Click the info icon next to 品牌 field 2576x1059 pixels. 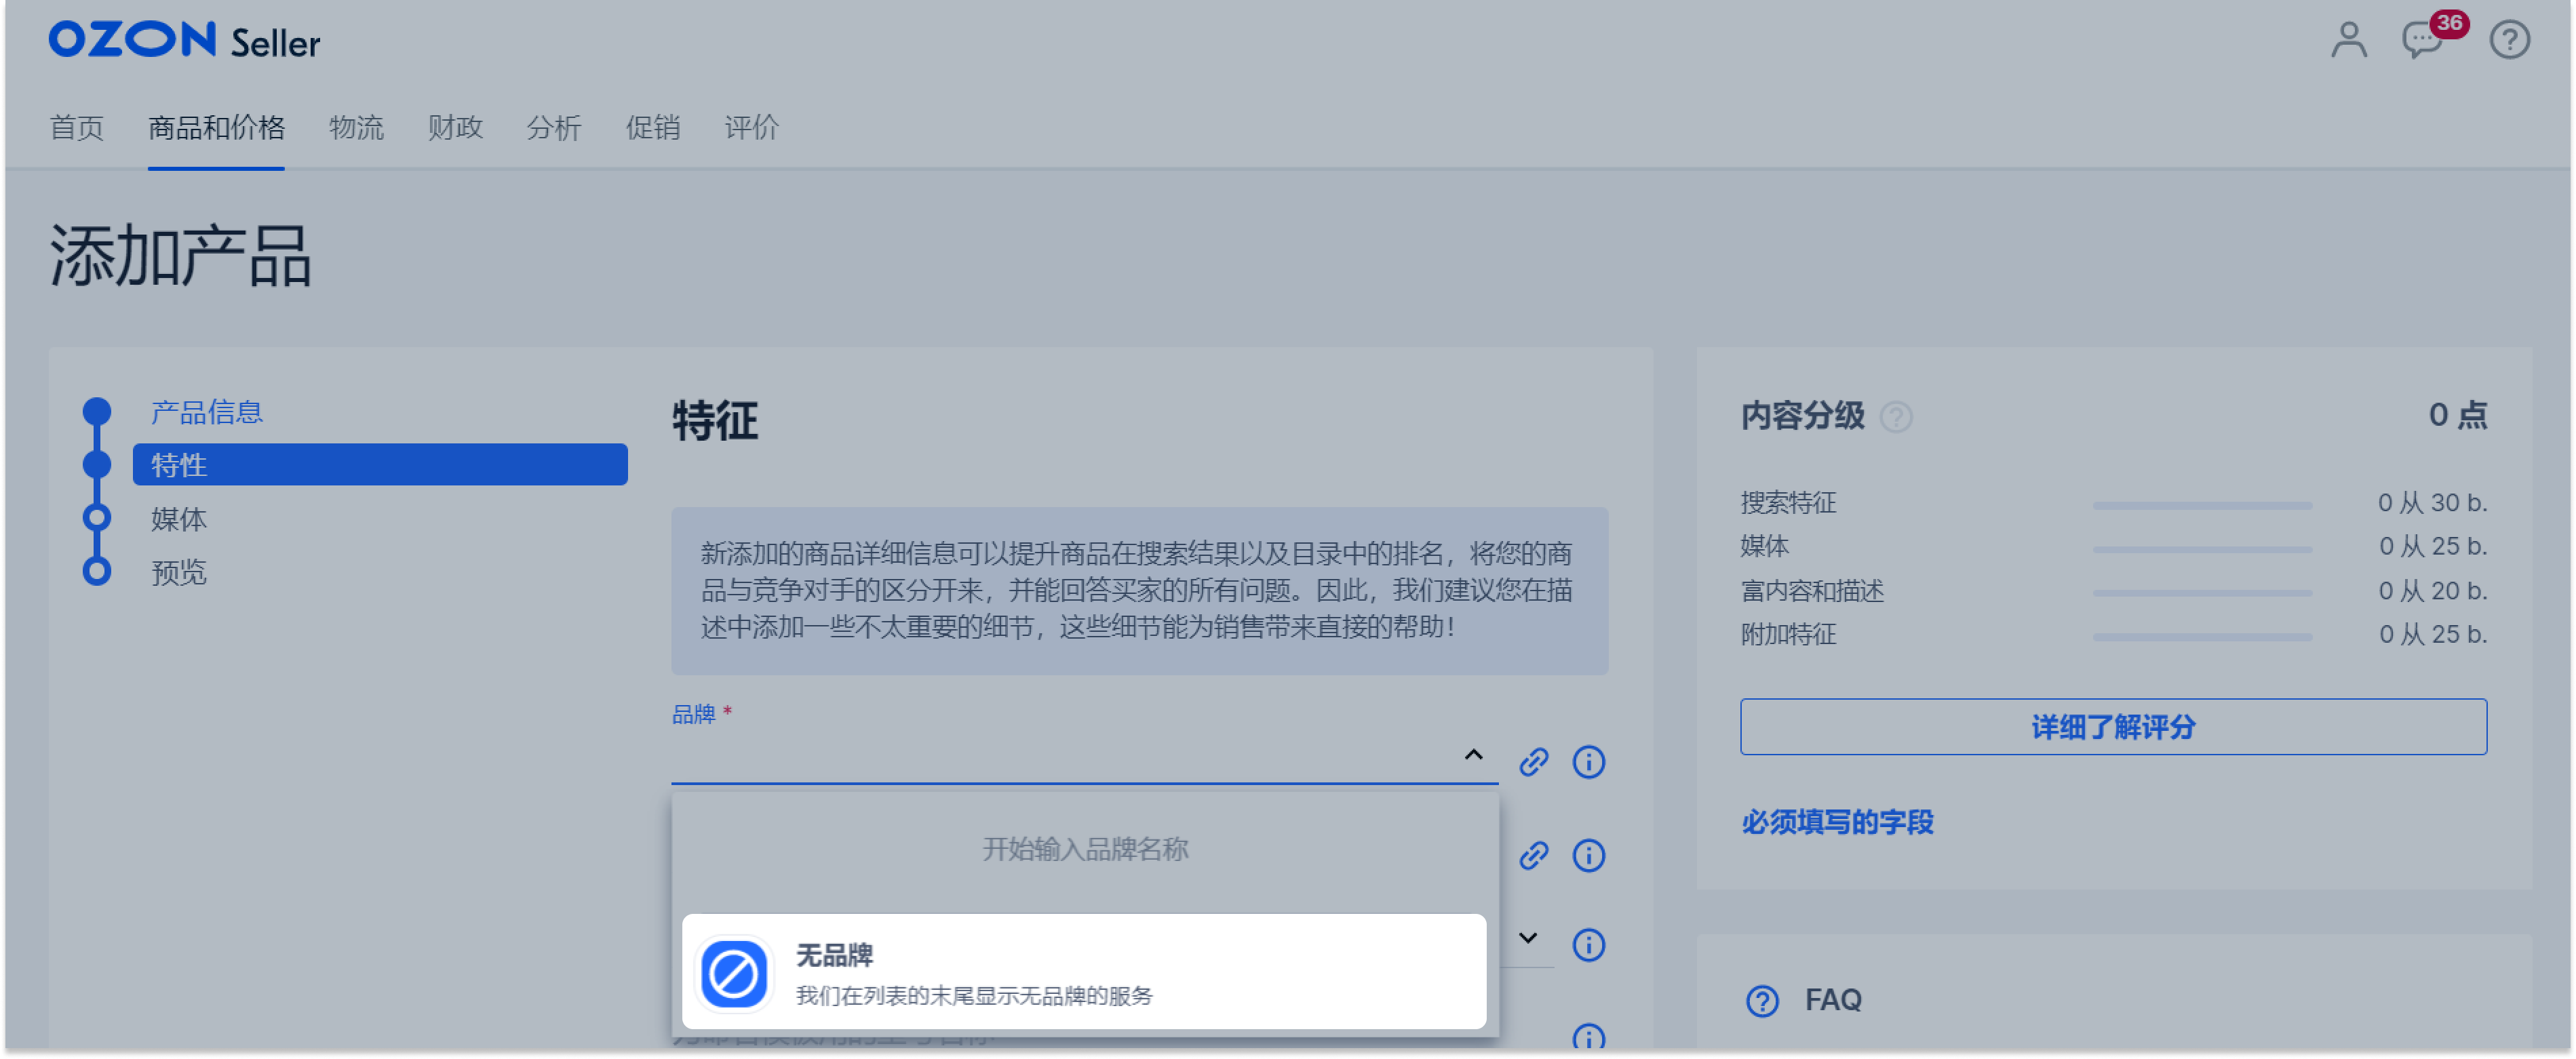tap(1588, 762)
